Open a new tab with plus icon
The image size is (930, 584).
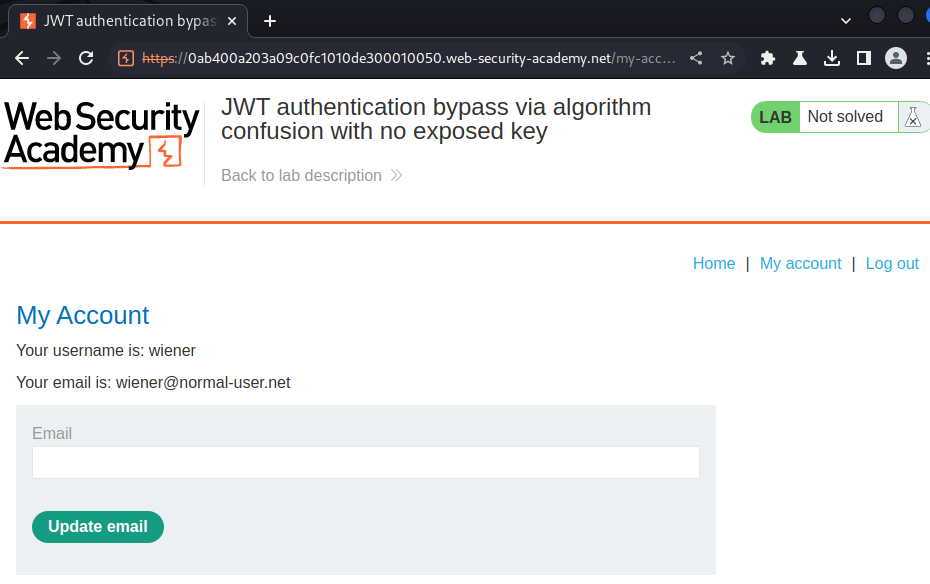tap(270, 21)
